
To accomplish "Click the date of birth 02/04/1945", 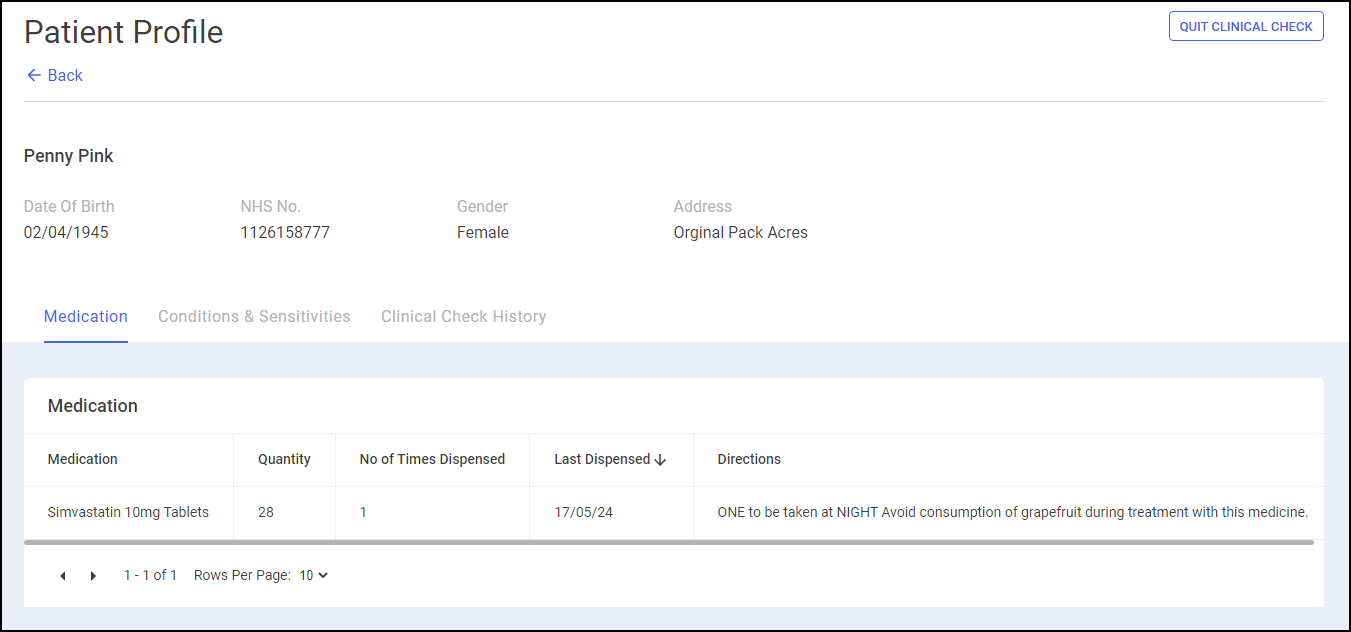I will 66,233.
